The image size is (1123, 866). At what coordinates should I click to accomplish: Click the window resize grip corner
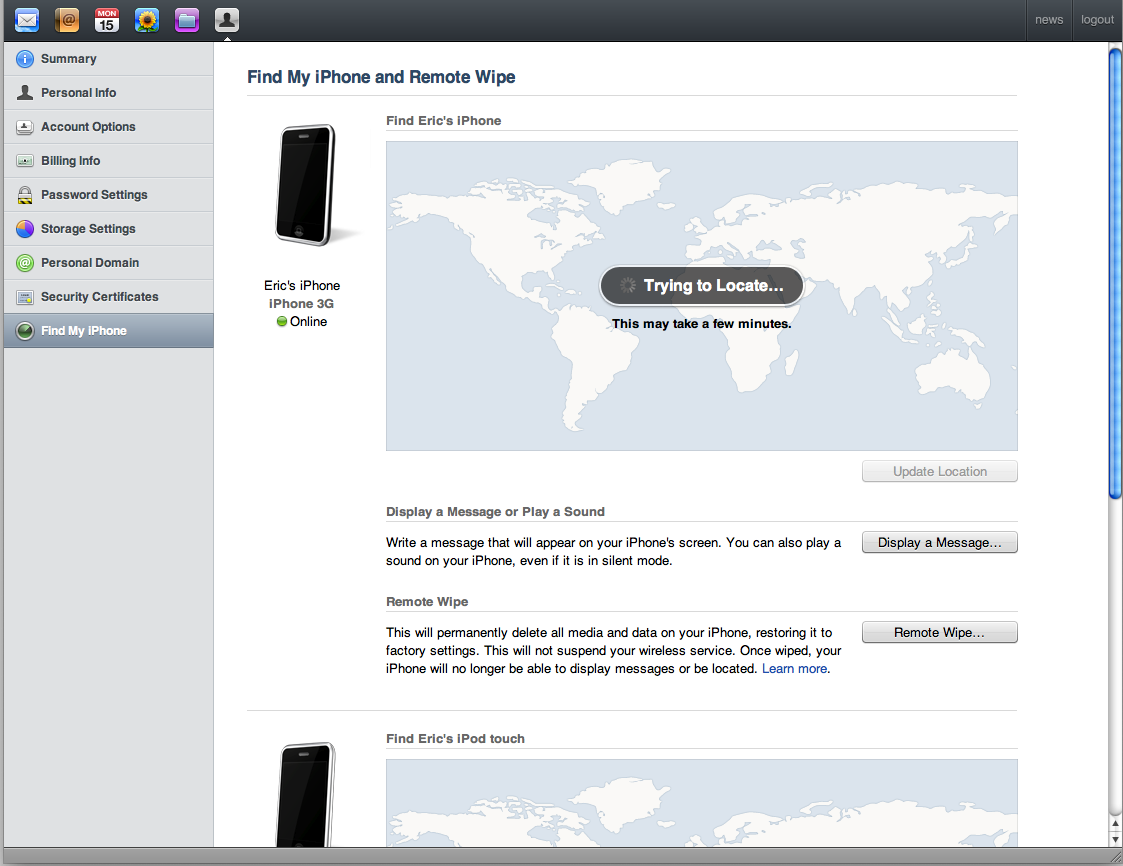(x=1115, y=857)
